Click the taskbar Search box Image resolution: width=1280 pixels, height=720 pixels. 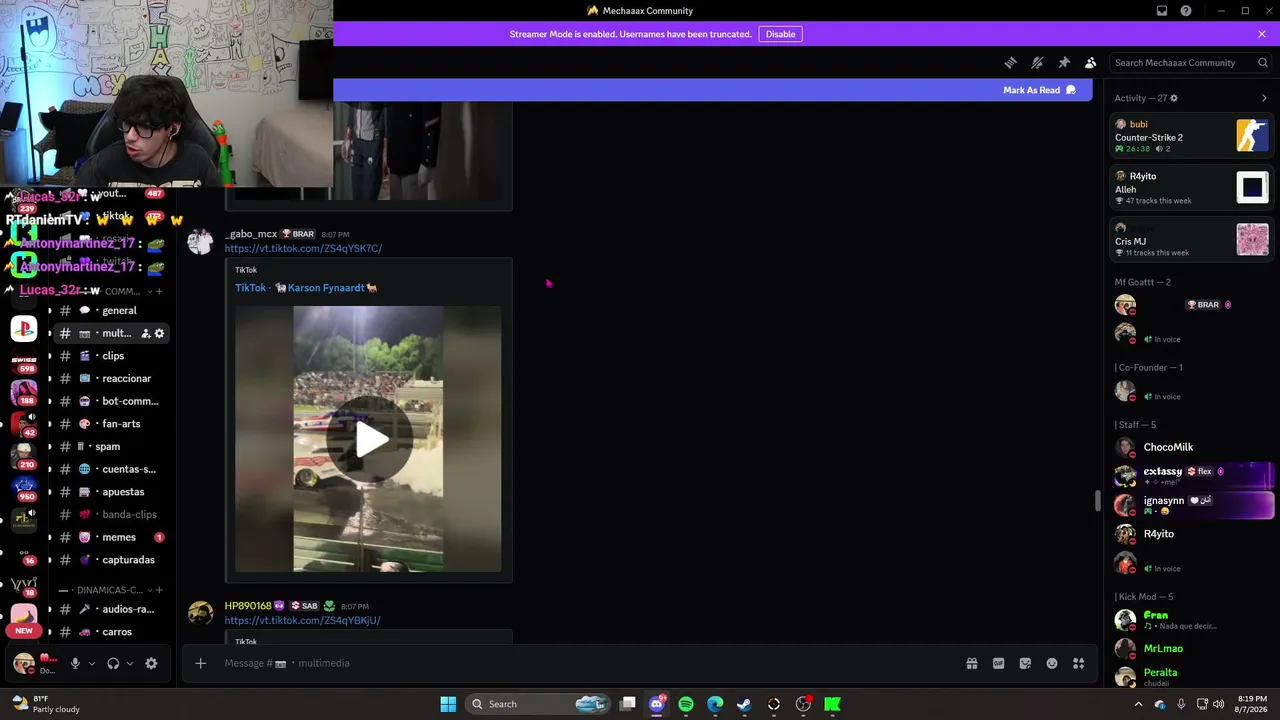(x=538, y=704)
